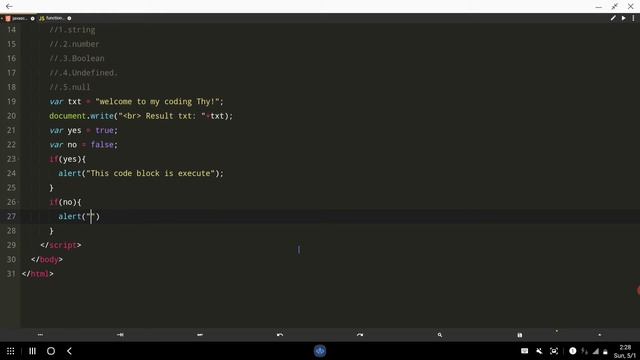Click the //.4.Undefined comment on line 17
Viewport: 640px width, 360px height.
(x=83, y=73)
